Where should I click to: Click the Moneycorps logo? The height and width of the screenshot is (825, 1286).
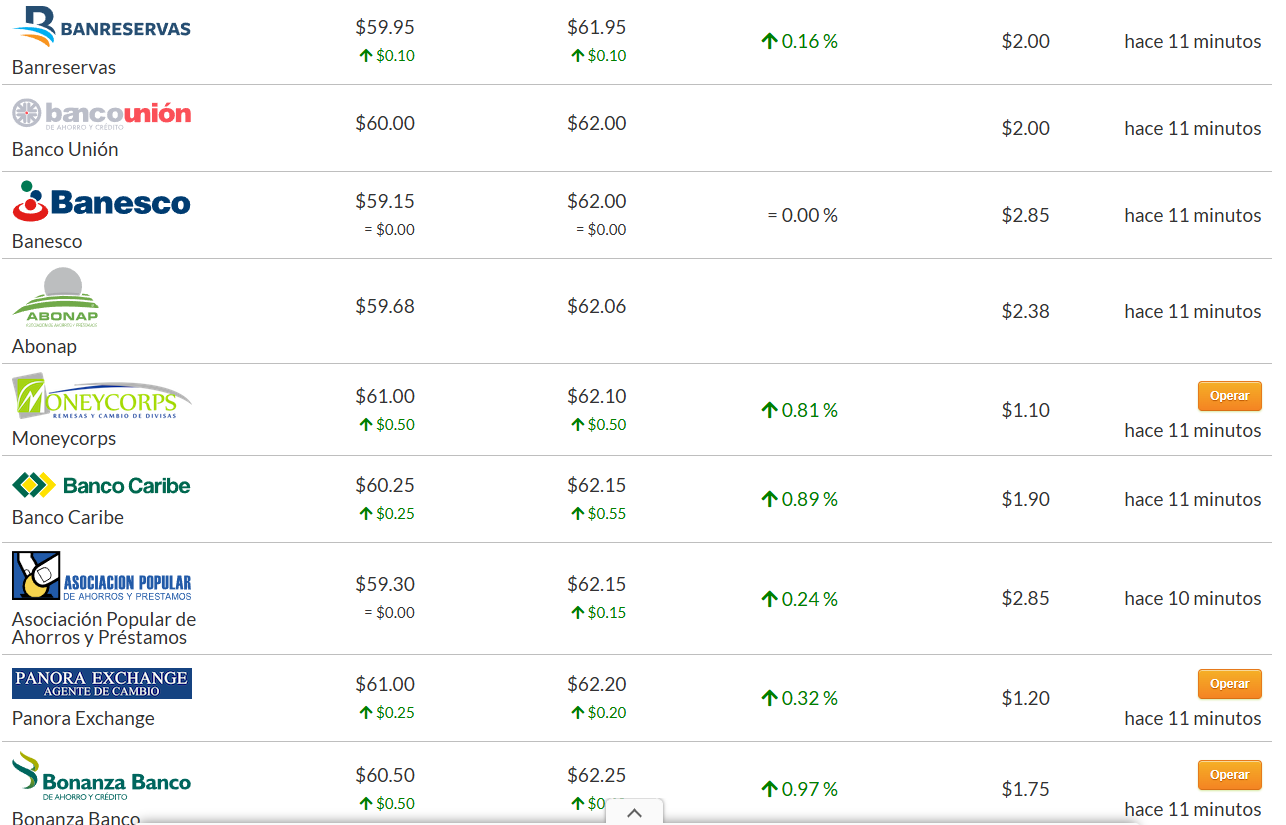tap(101, 397)
